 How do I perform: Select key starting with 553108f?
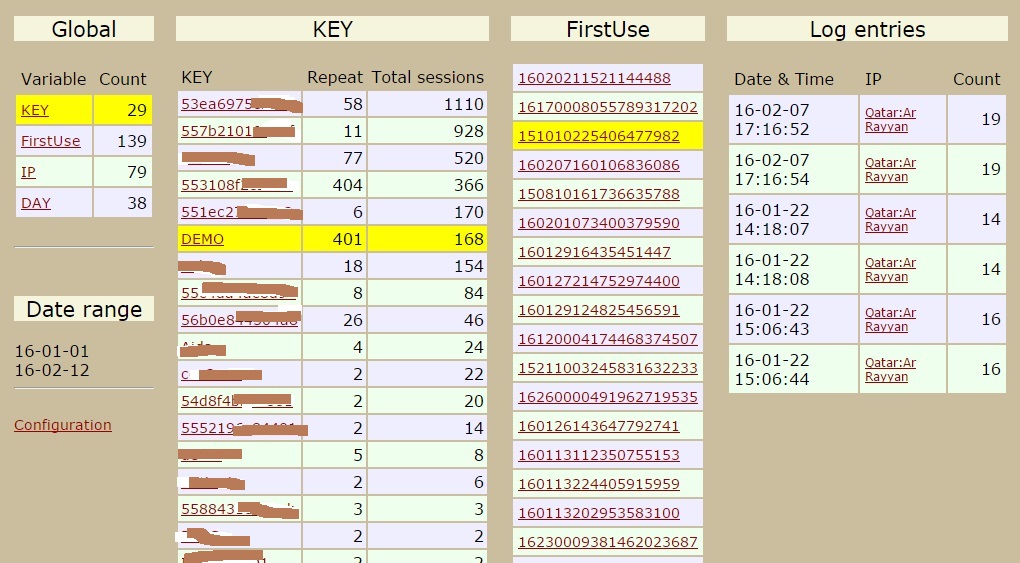tap(212, 185)
